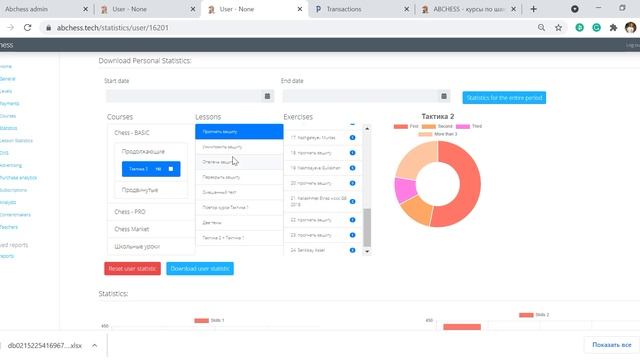Click exercises list scrollbar down arrow

[x=367, y=251]
